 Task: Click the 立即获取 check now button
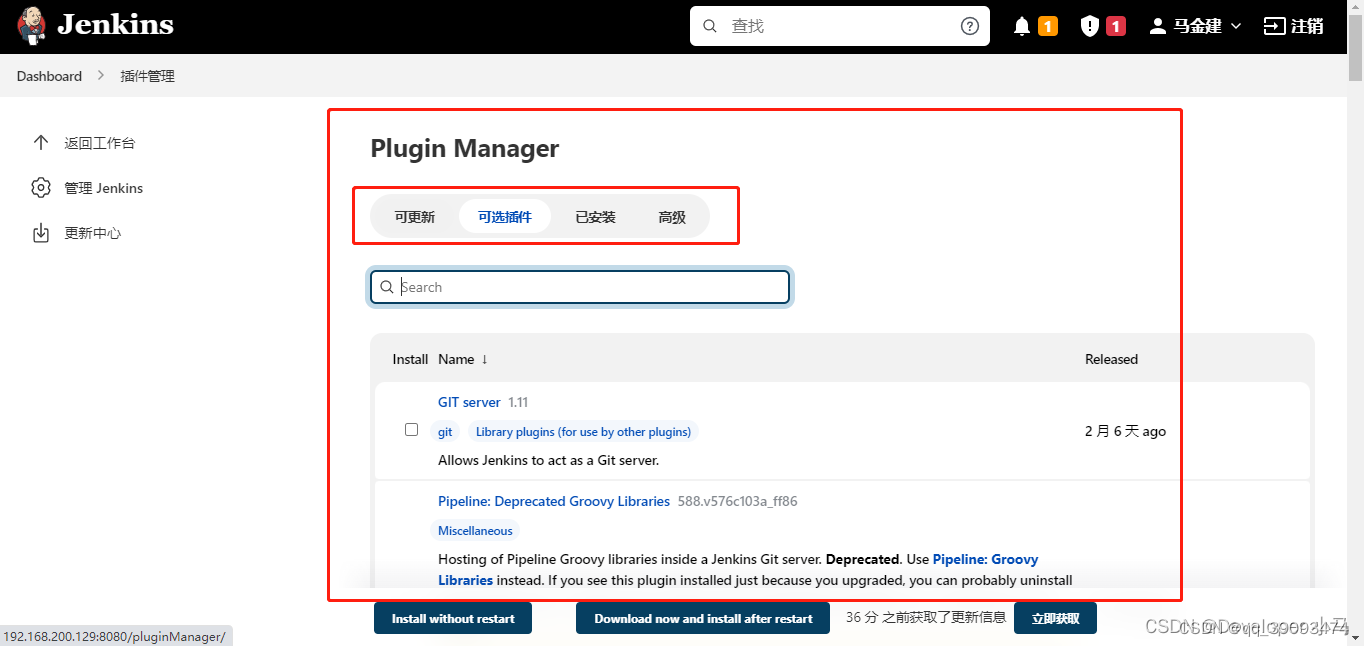1055,618
